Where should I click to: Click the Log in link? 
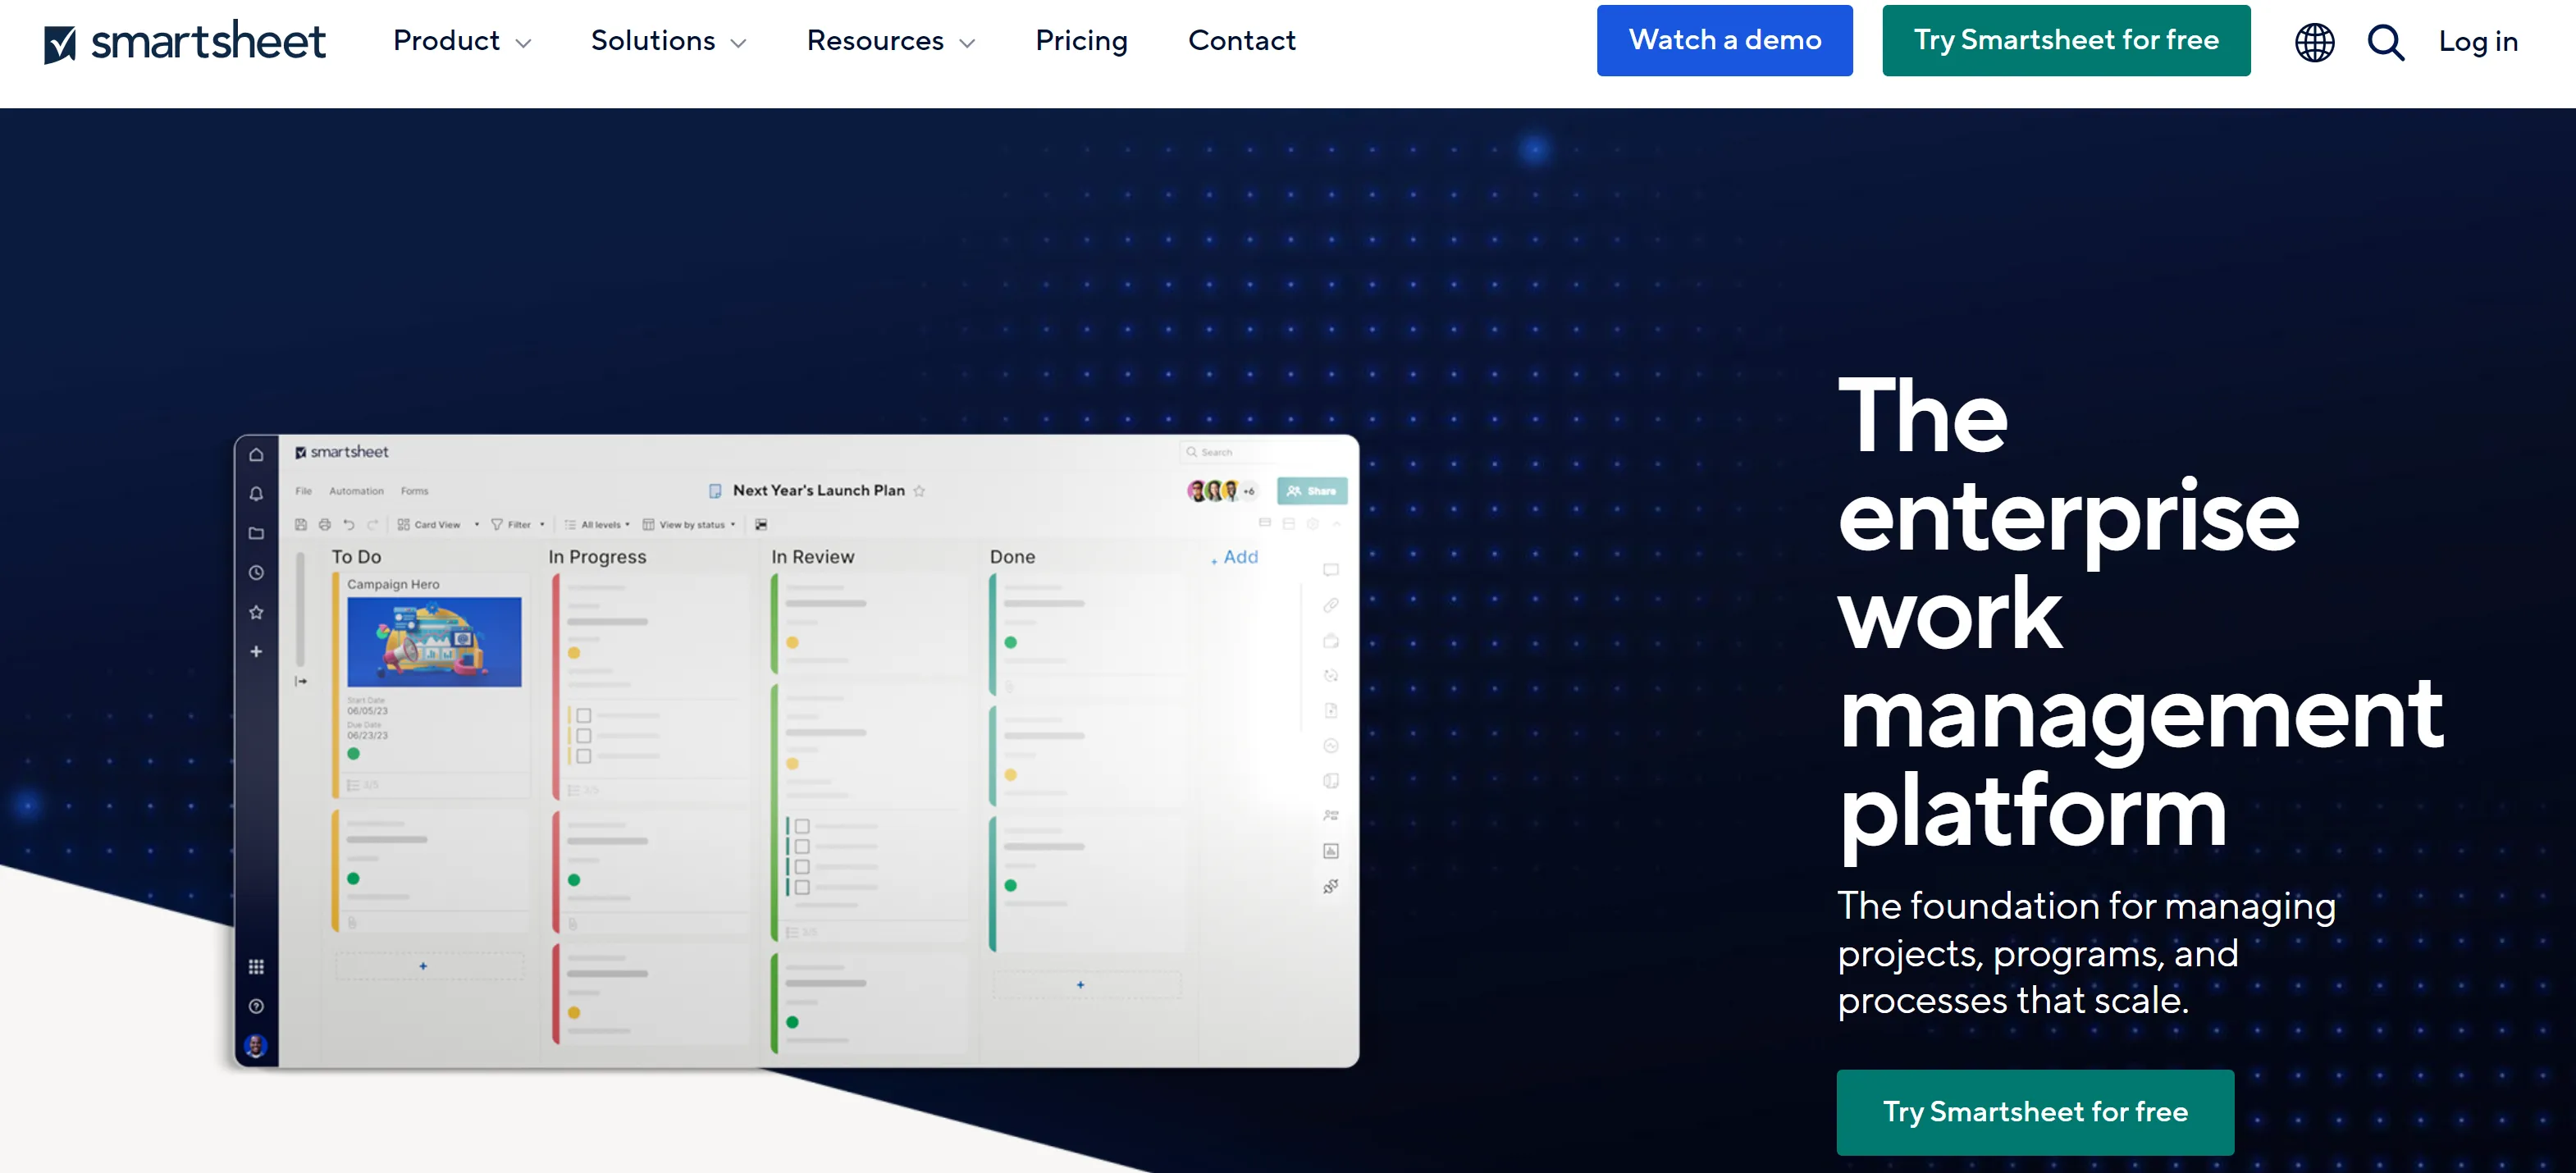[x=2477, y=42]
